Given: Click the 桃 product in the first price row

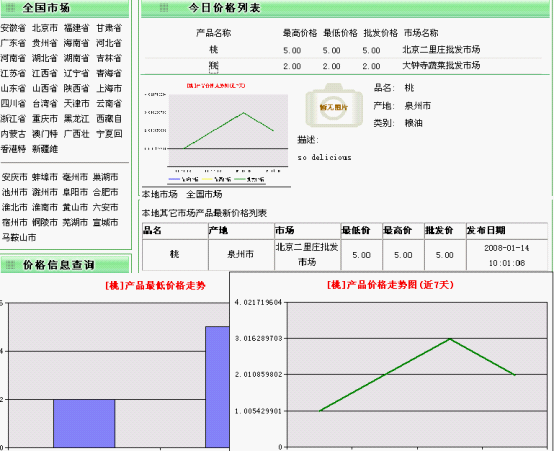Looking at the screenshot, I should pos(213,49).
